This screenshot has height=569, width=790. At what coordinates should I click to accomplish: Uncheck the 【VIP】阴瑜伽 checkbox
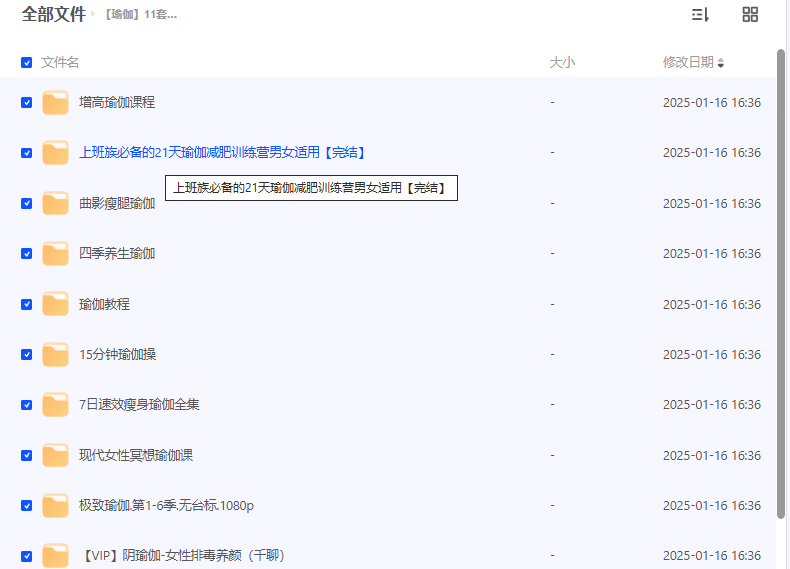tap(27, 556)
